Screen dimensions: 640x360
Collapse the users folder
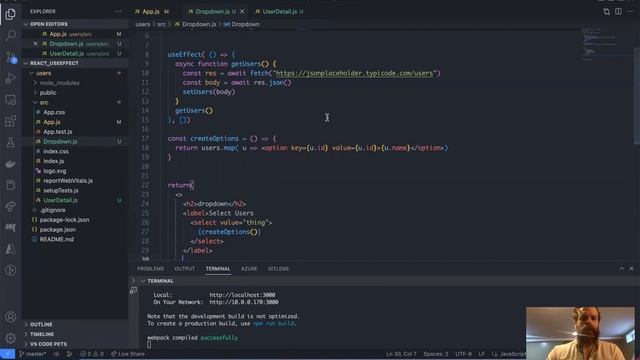click(x=75, y=73)
